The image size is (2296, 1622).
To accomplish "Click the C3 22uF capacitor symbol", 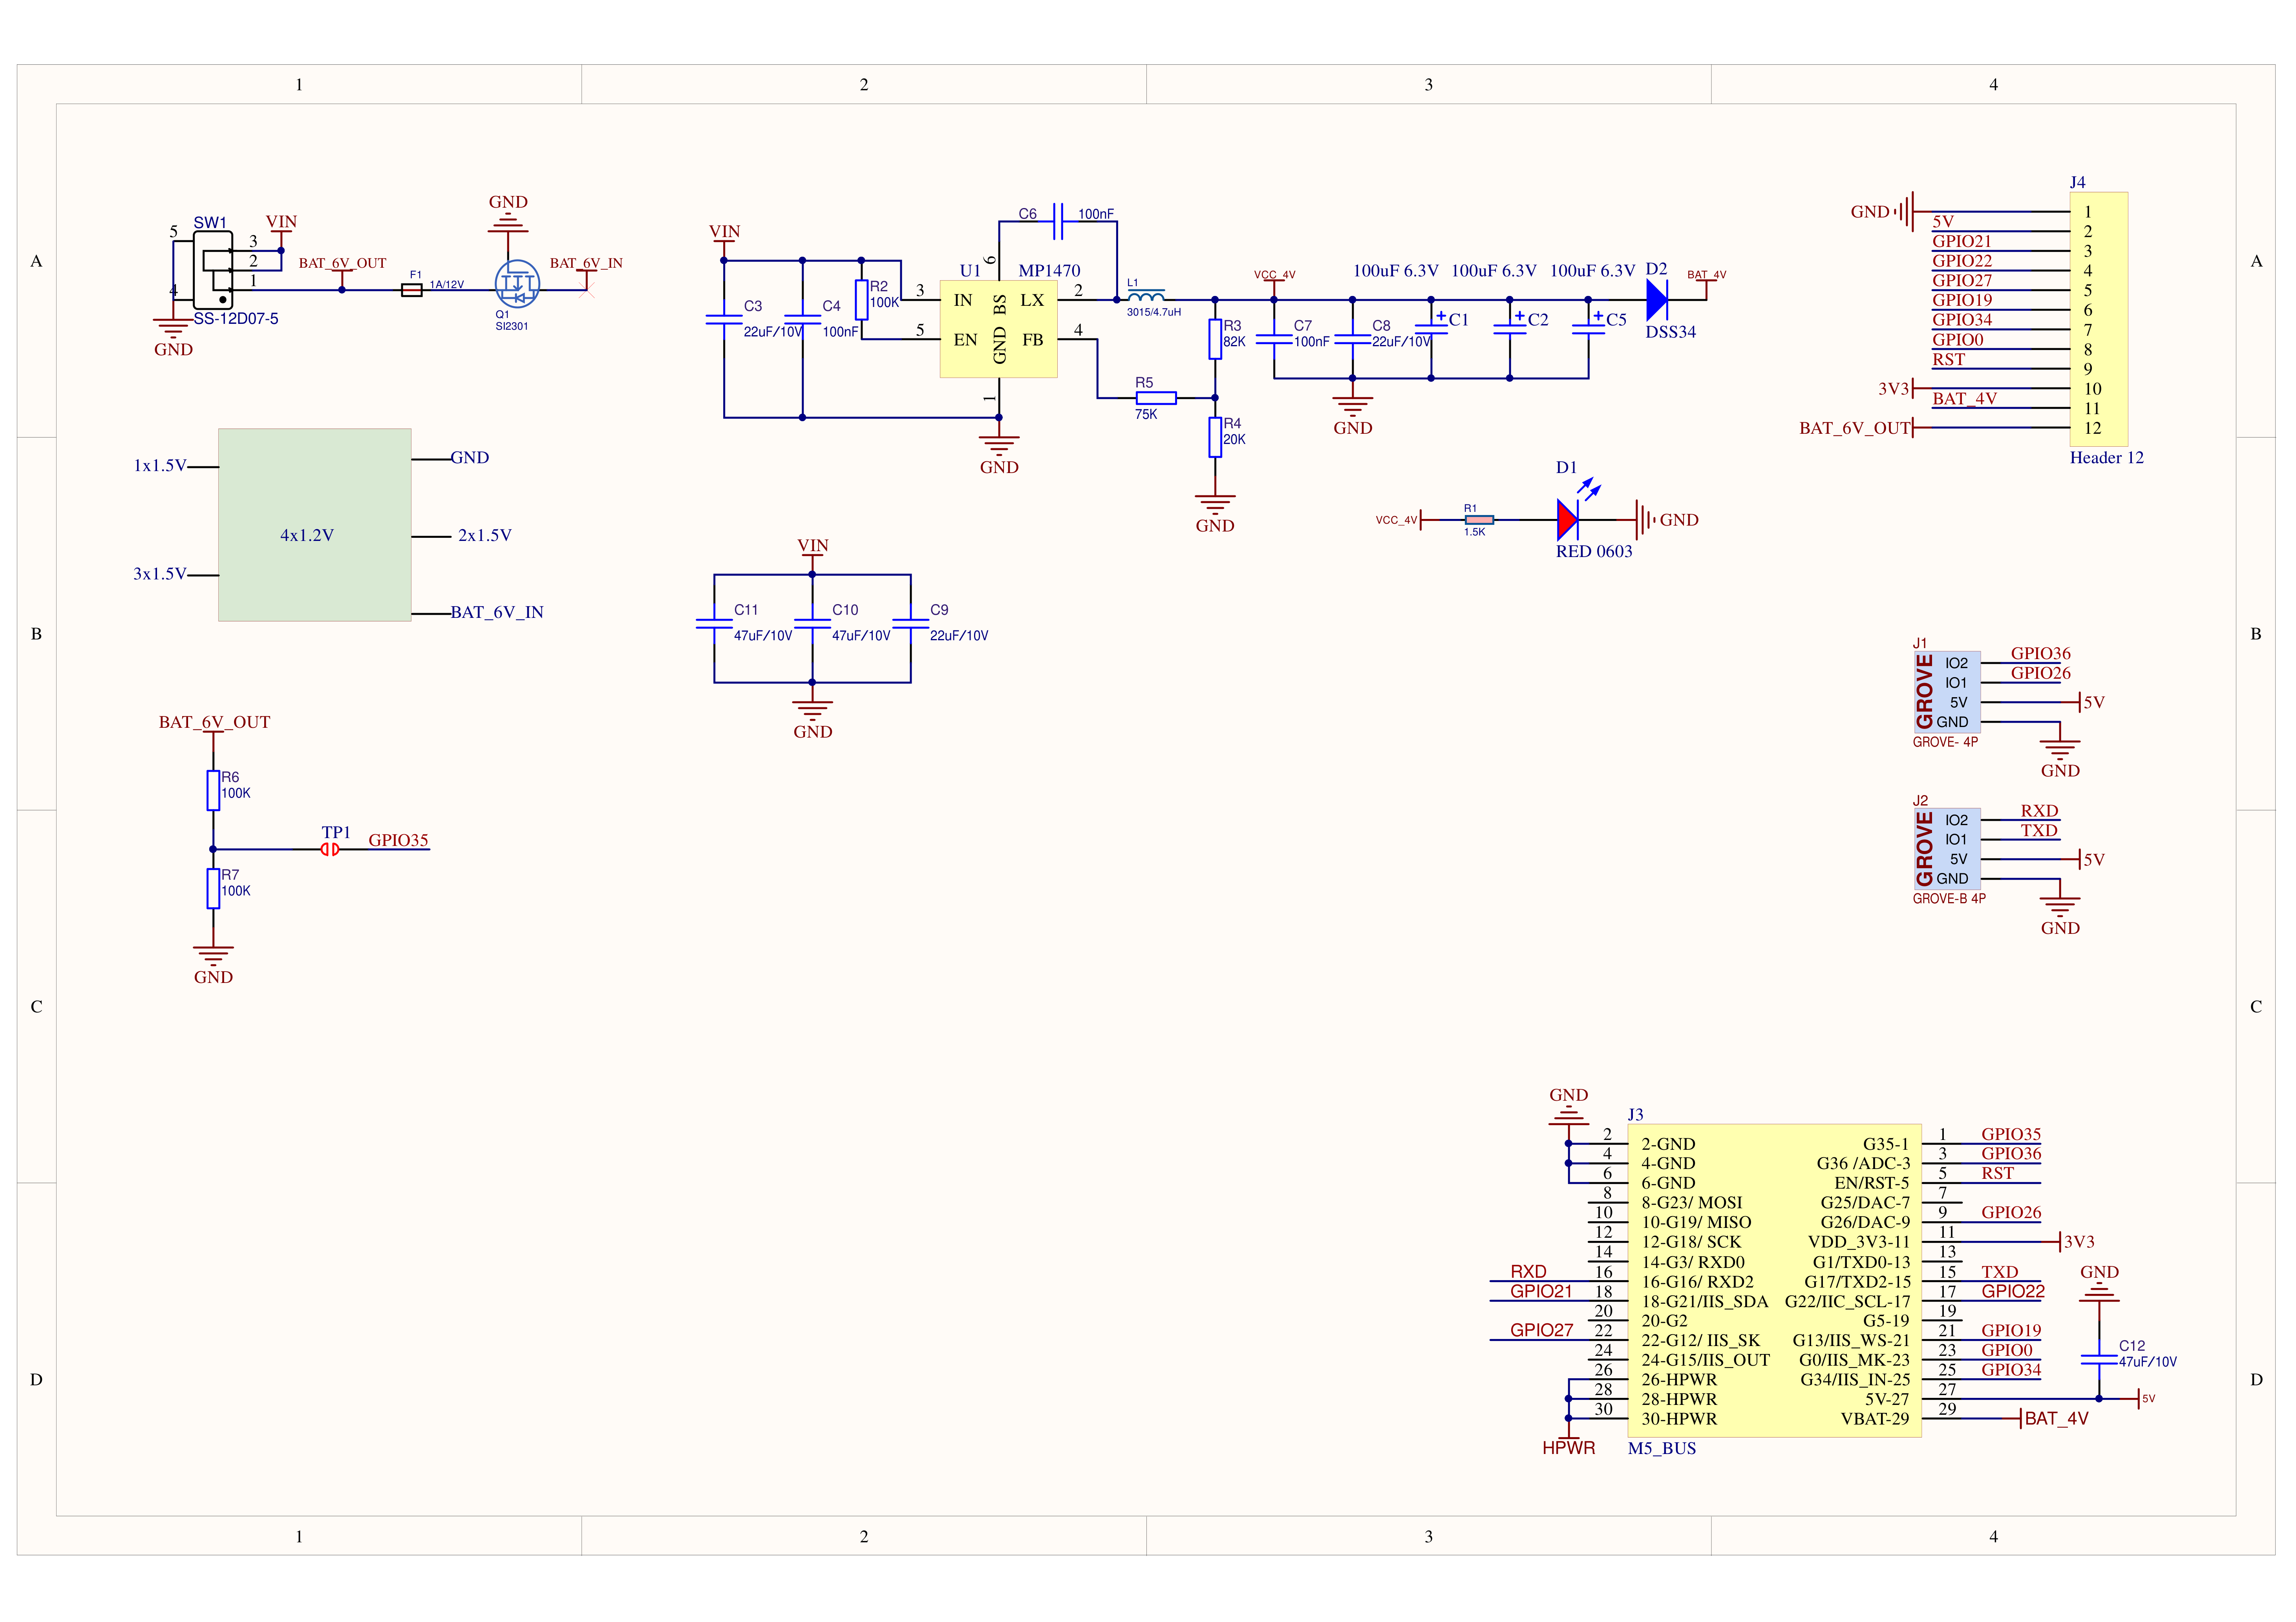I will coord(724,320).
